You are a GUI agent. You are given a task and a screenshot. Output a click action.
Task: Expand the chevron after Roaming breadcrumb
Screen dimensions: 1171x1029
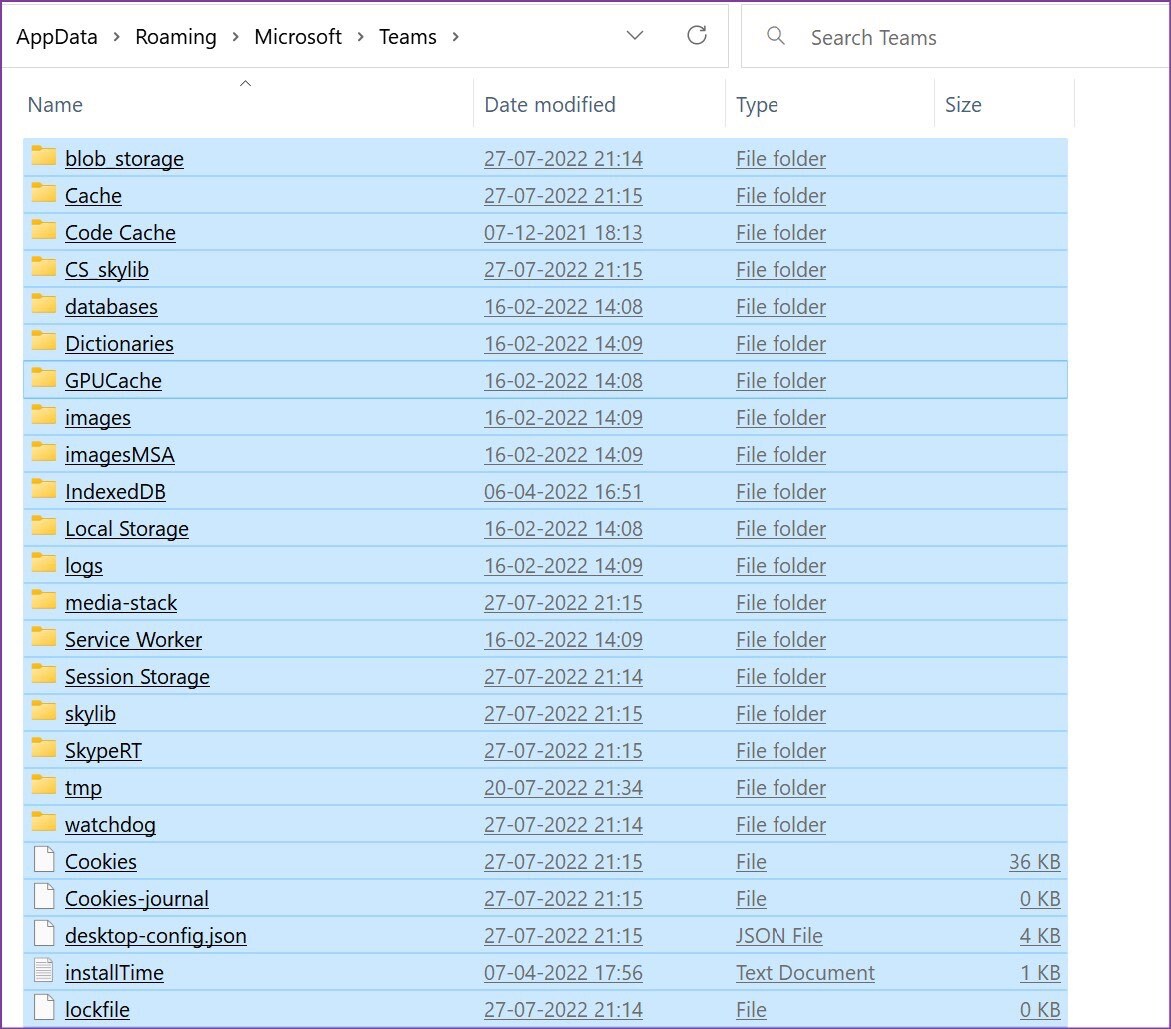(x=235, y=37)
